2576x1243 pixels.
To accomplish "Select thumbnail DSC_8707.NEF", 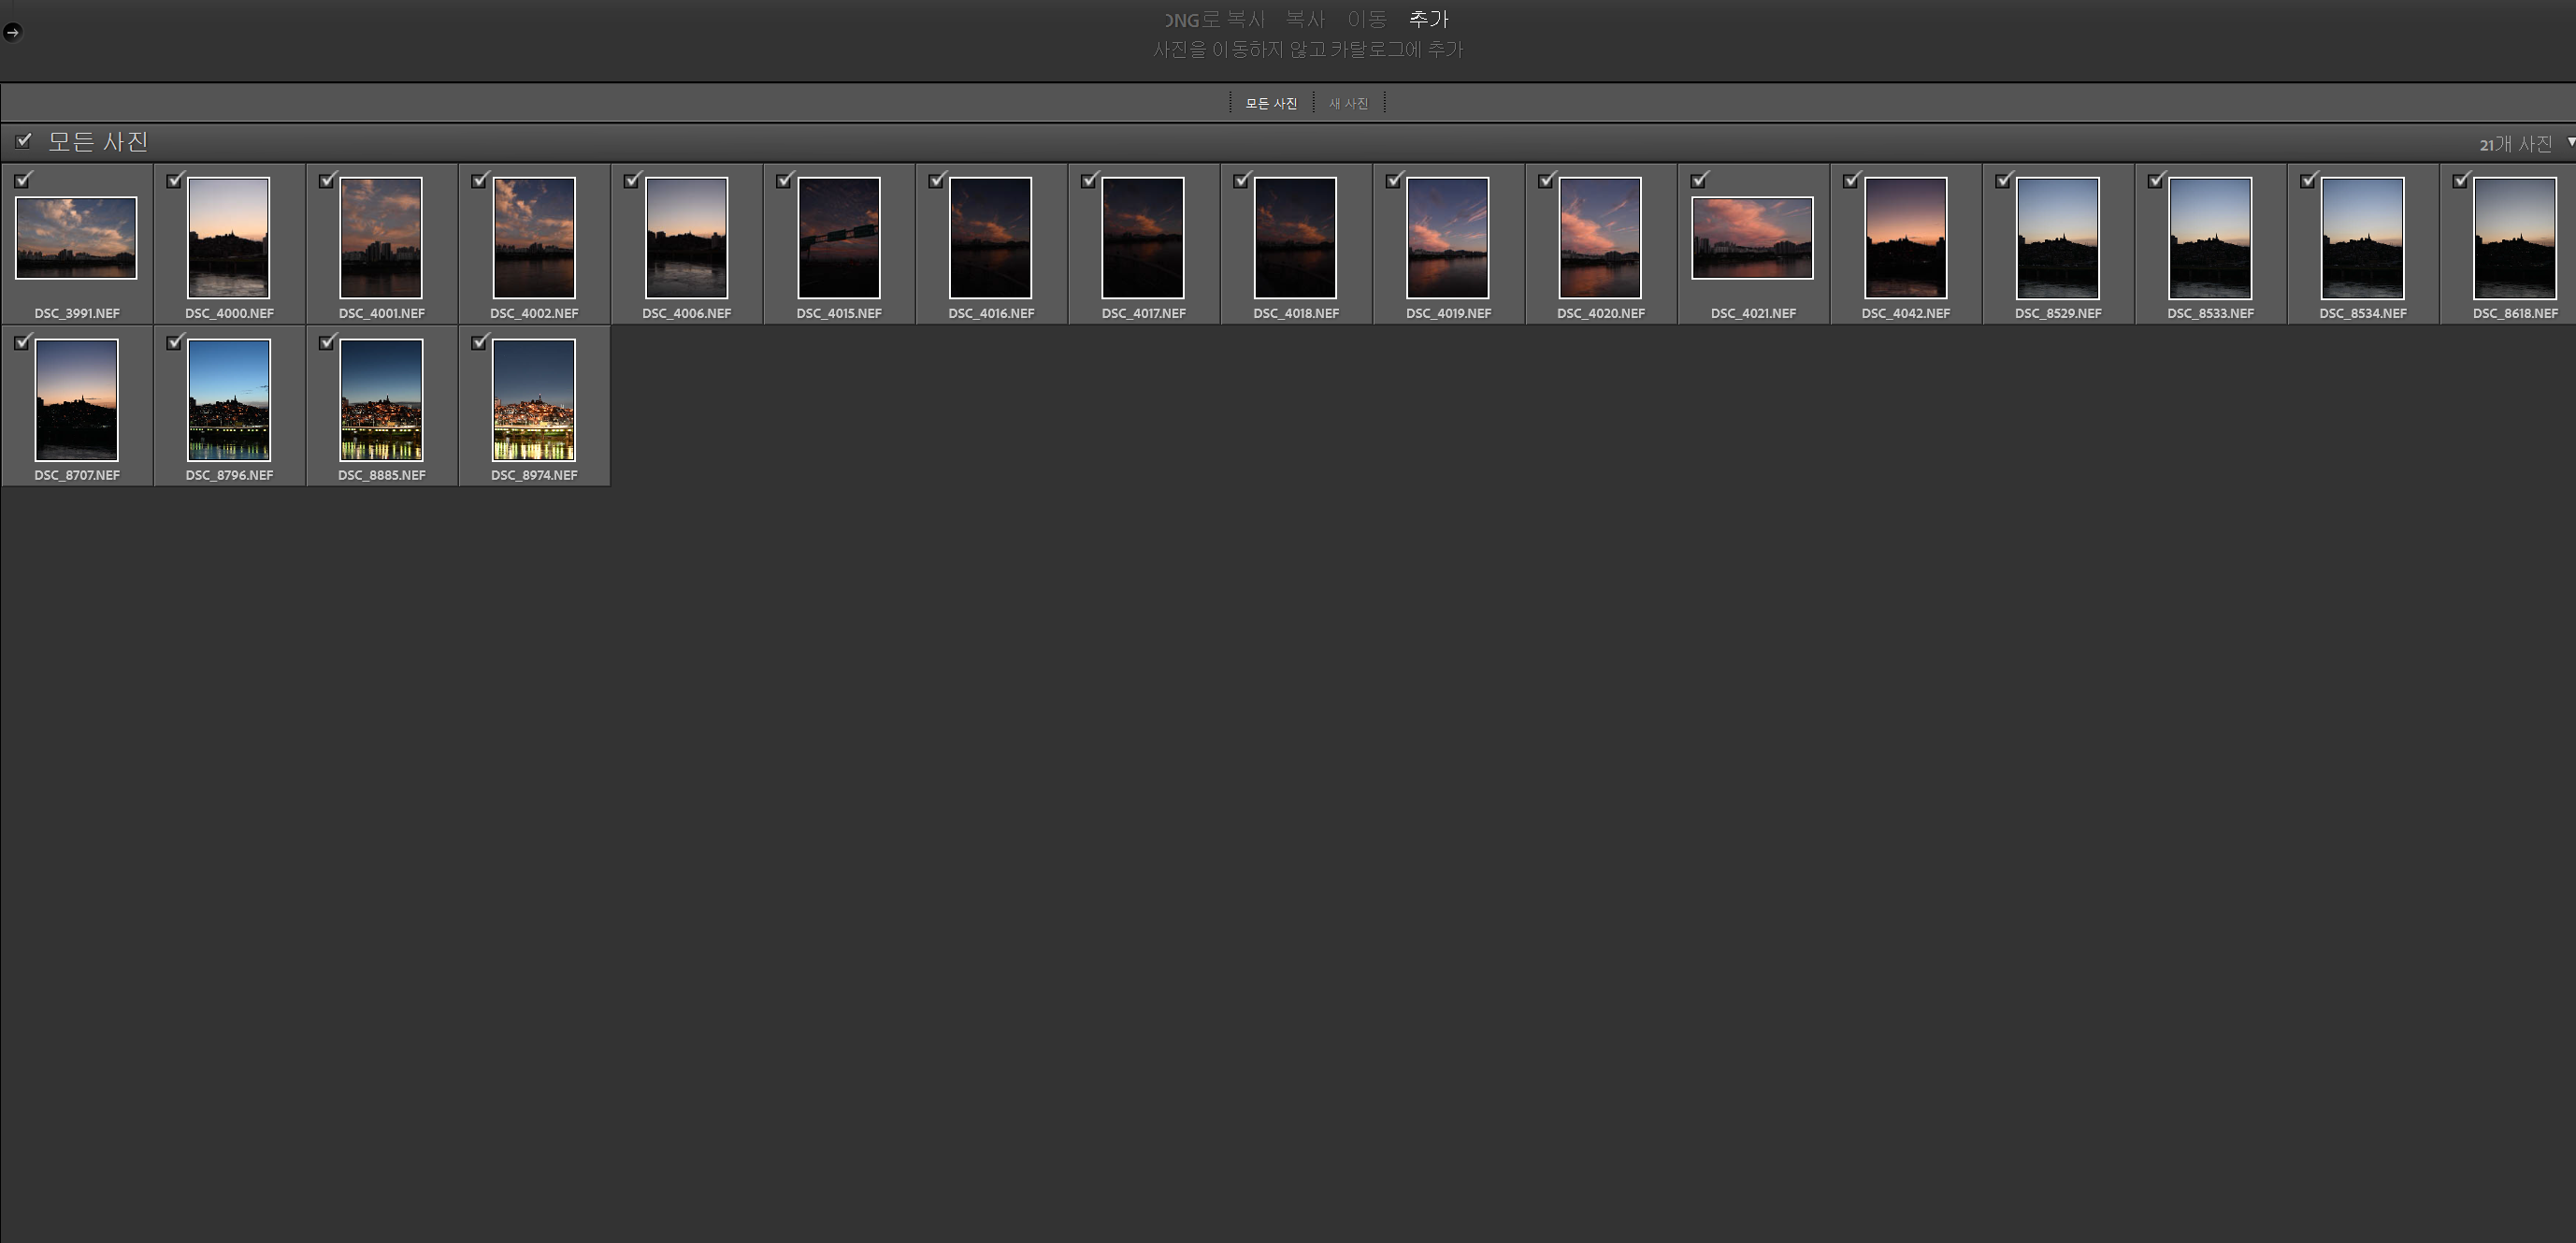I will coord(77,400).
